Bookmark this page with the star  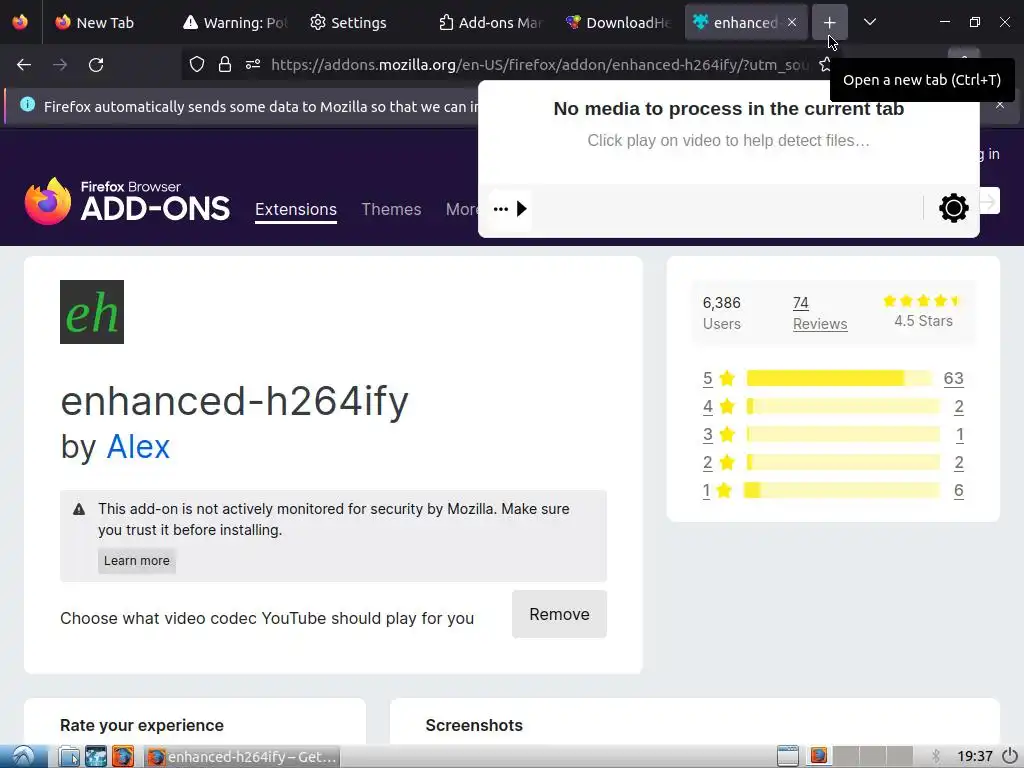click(825, 64)
